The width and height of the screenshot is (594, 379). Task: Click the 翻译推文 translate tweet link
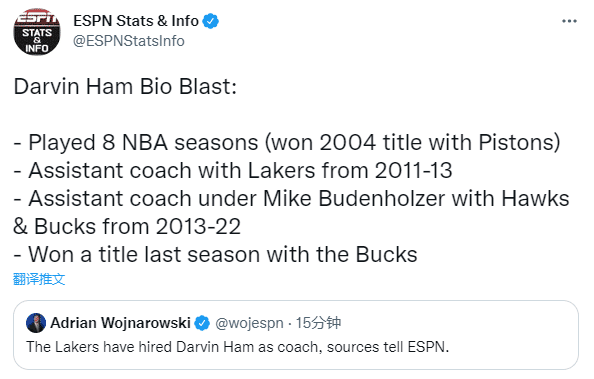click(39, 279)
